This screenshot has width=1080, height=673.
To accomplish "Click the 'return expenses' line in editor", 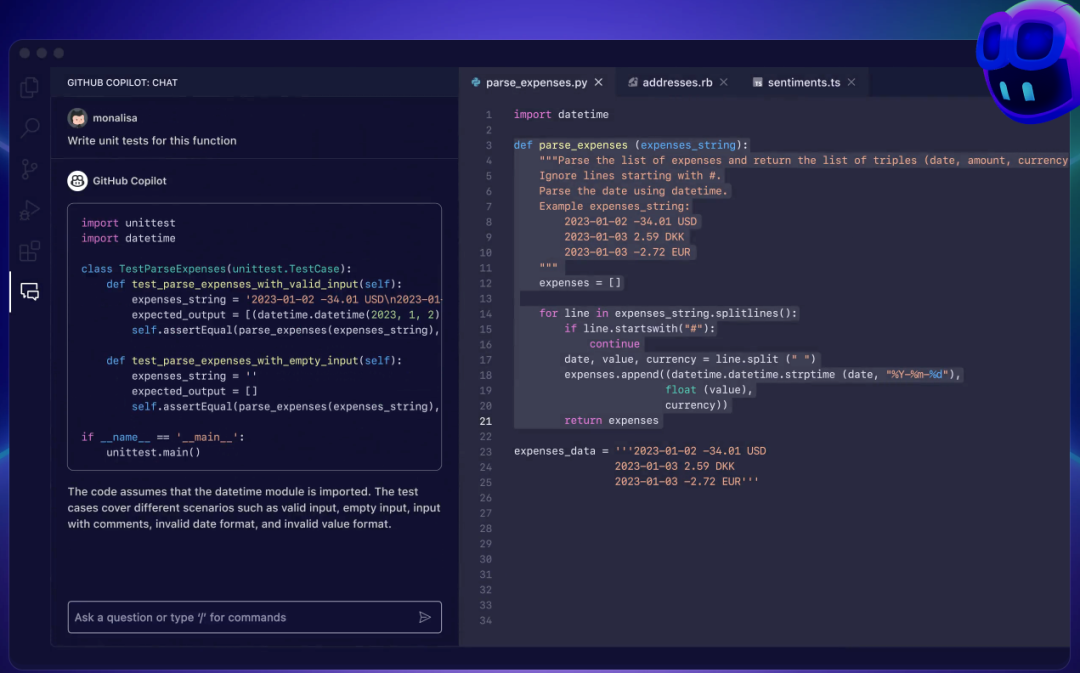I will point(611,421).
